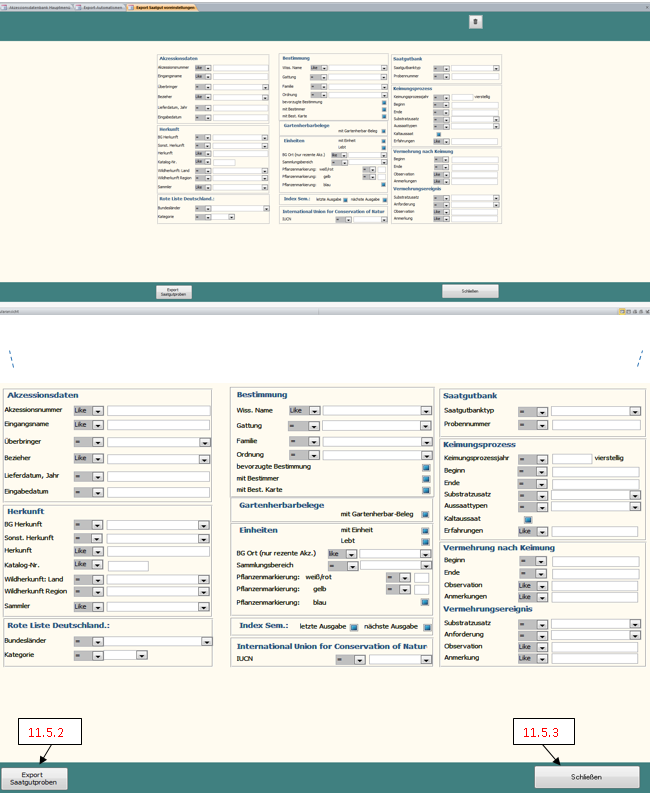The width and height of the screenshot is (650, 793).
Task: Expand Gattung value dropdown in enlarged Bestimmung
Action: 424,425
